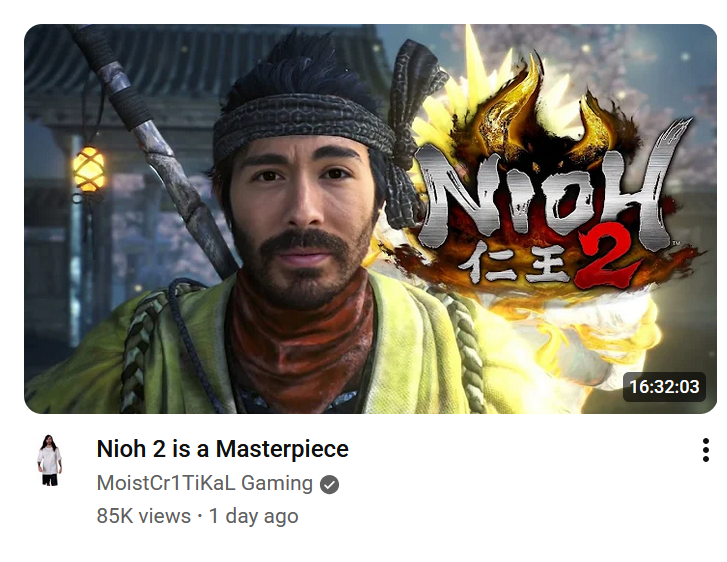Click the 1 day ago upload time
Viewport: 727px width, 562px height.
254,516
